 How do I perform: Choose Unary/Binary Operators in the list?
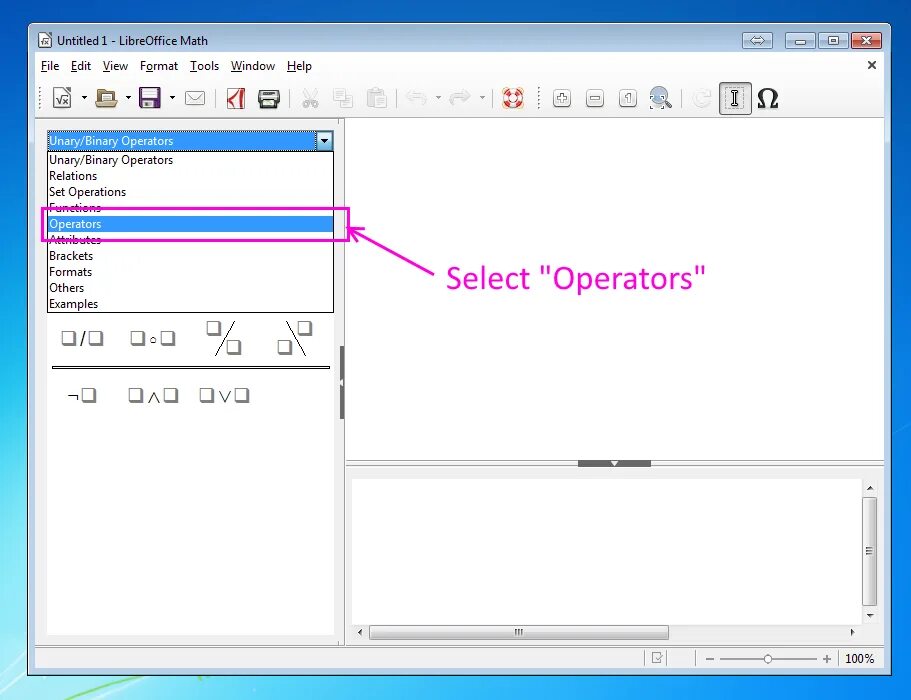191,160
